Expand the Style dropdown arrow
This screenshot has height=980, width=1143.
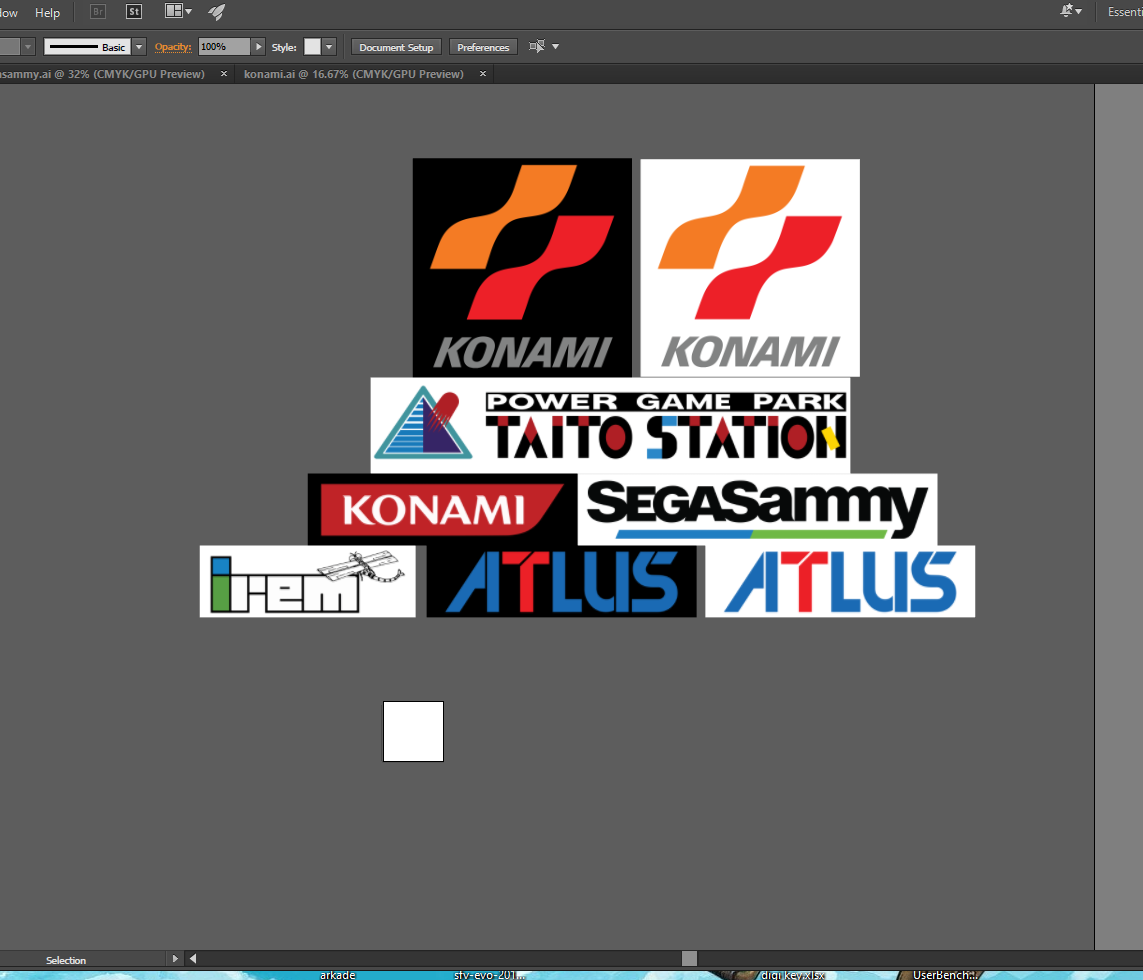click(x=329, y=47)
